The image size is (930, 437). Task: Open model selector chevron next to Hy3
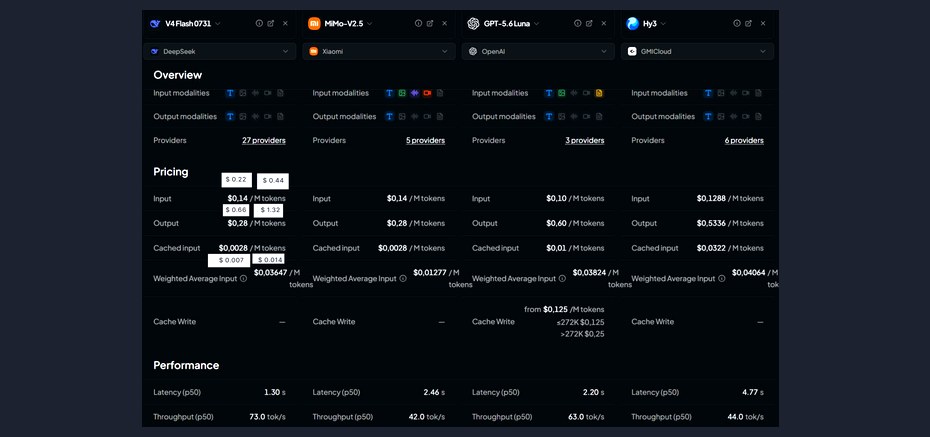click(x=663, y=24)
